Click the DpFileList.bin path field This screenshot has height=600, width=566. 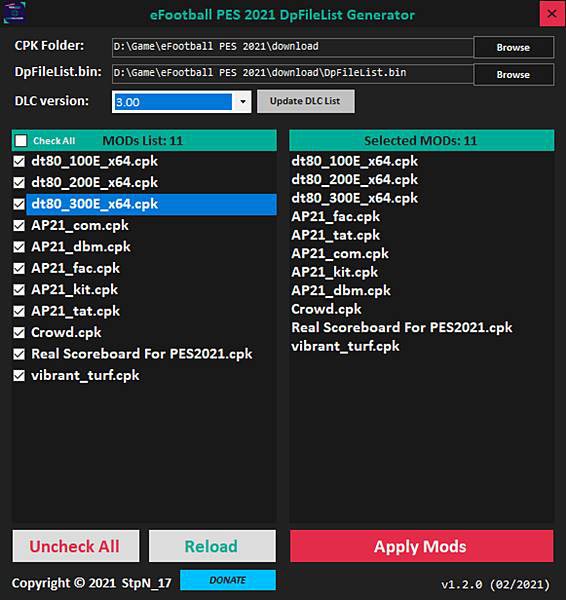click(x=292, y=73)
